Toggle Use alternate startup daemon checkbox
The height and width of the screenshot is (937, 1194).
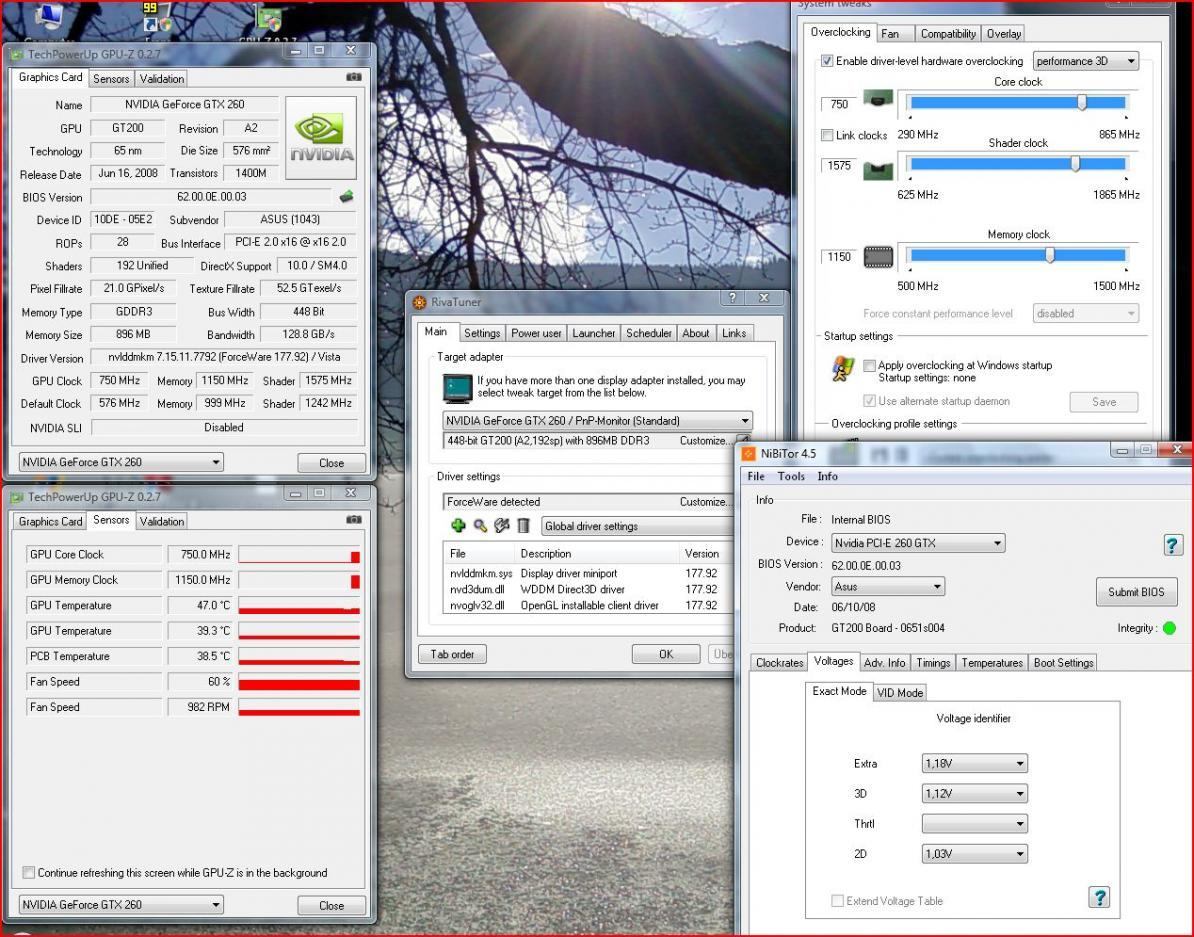[869, 401]
